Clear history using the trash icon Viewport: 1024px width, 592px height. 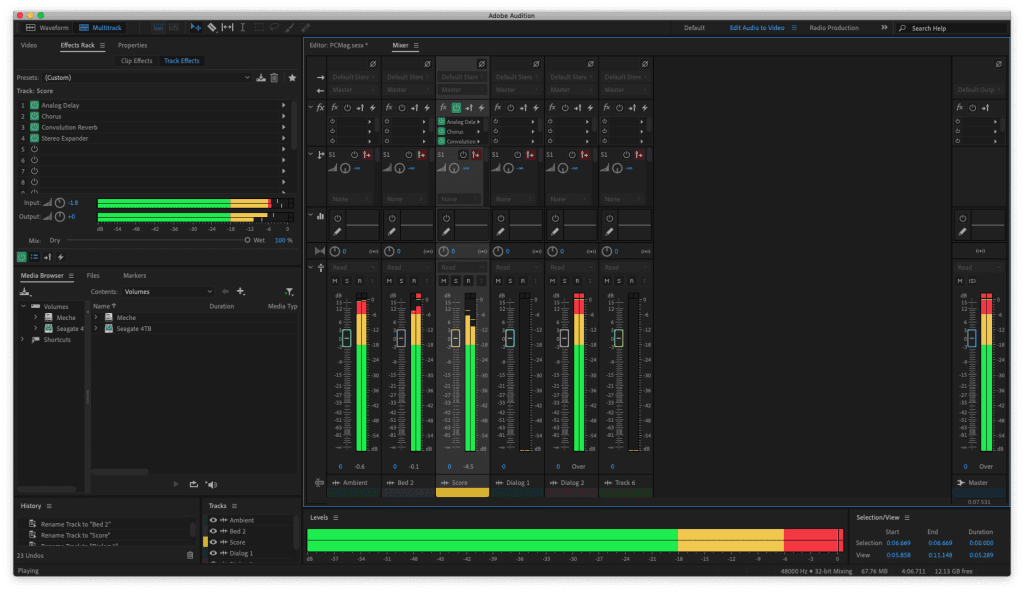[190, 554]
